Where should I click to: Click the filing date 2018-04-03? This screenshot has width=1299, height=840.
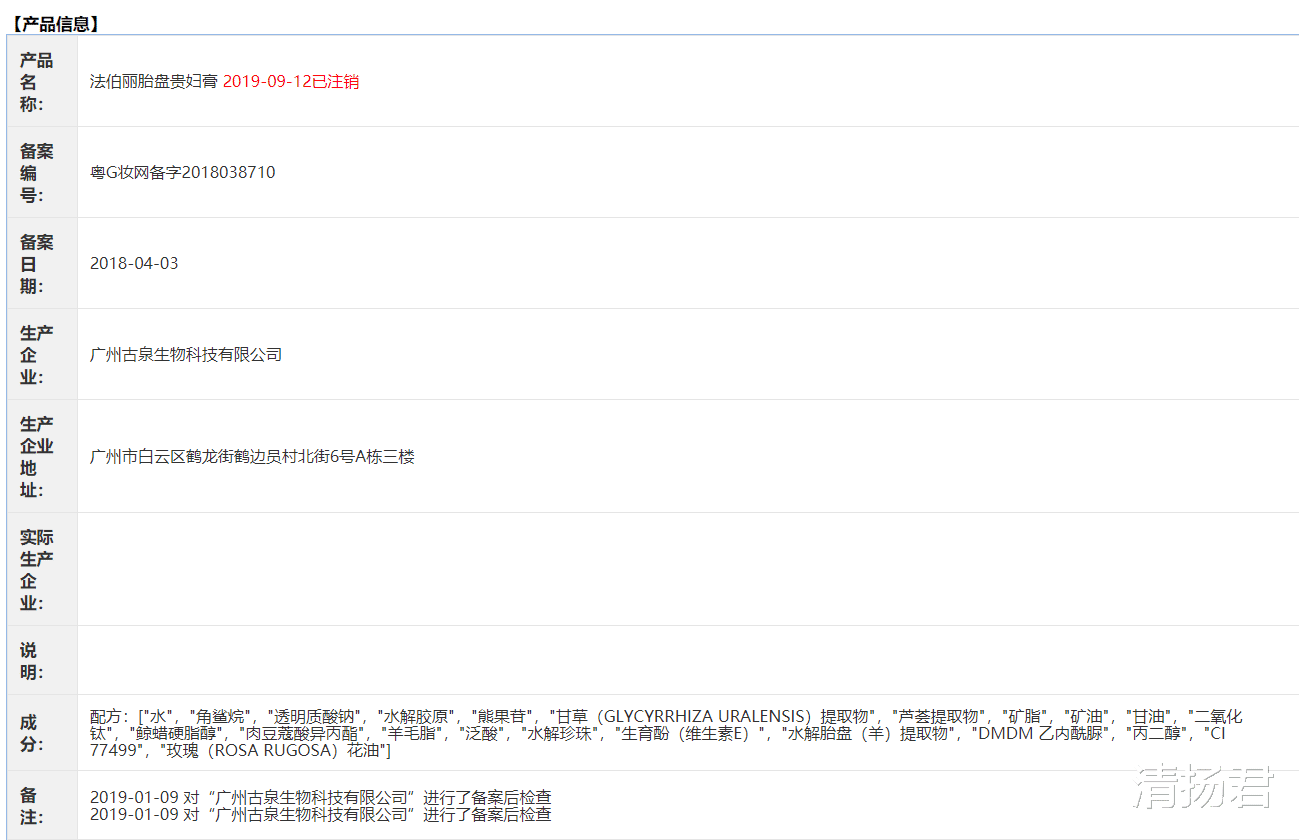point(134,264)
